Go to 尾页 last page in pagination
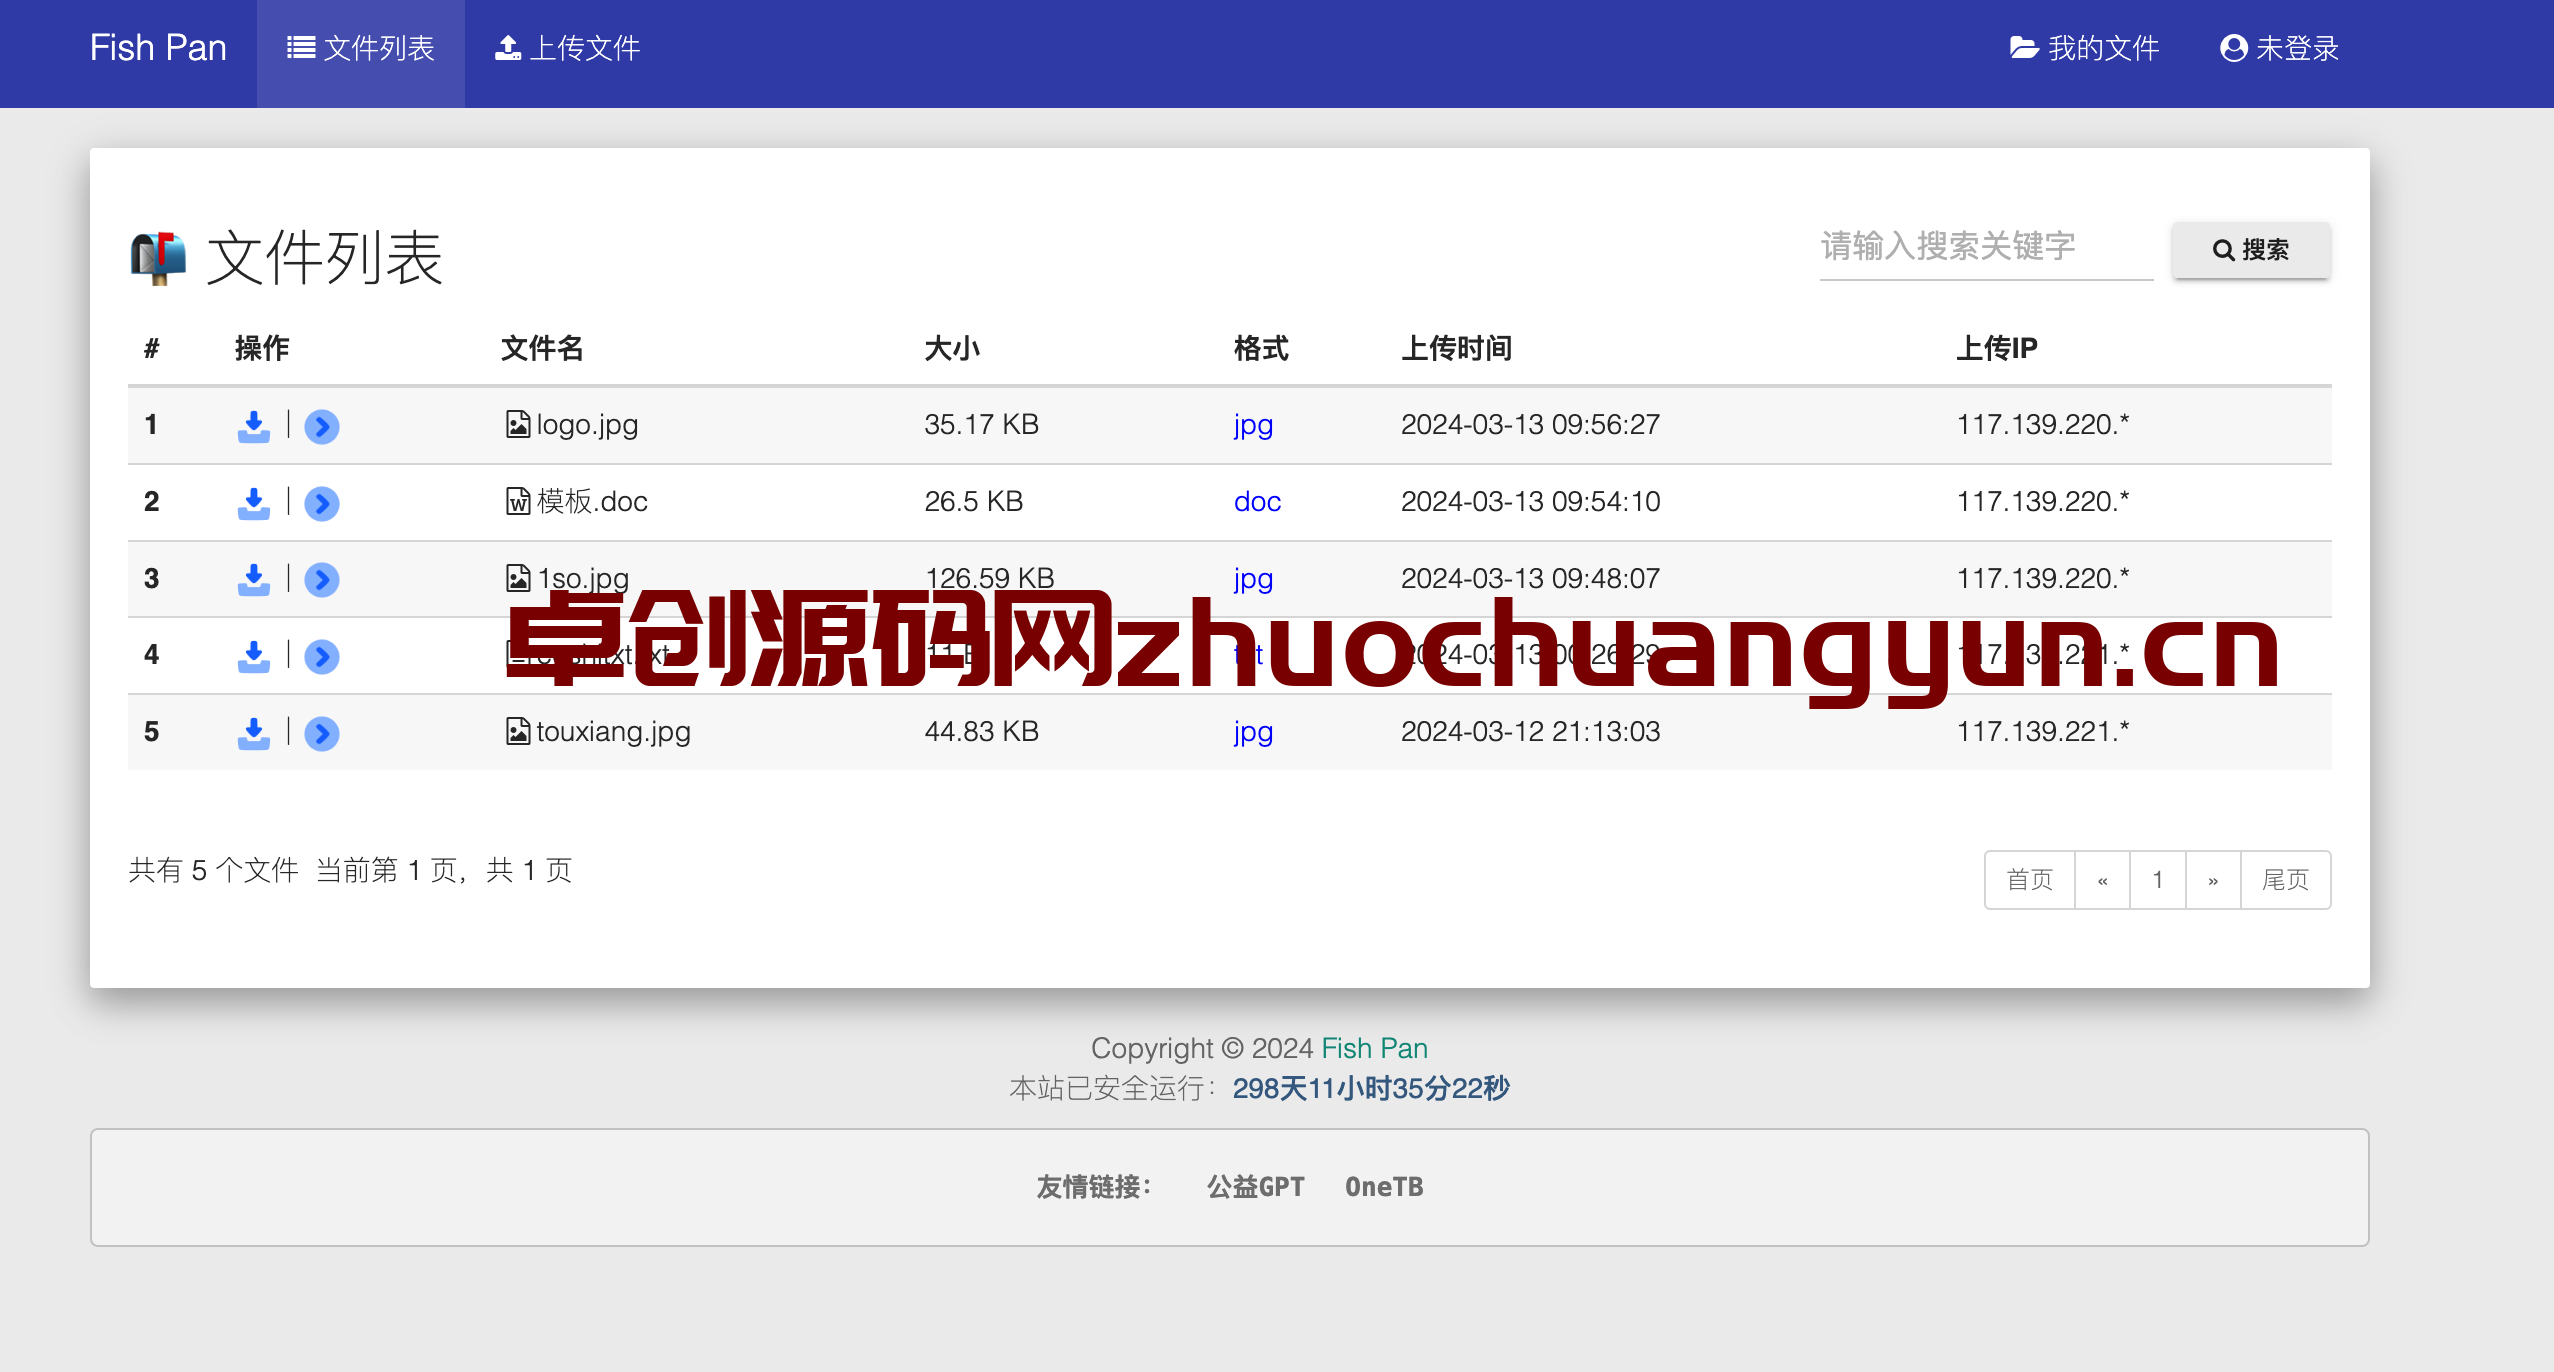The width and height of the screenshot is (2554, 1372). [x=2286, y=880]
